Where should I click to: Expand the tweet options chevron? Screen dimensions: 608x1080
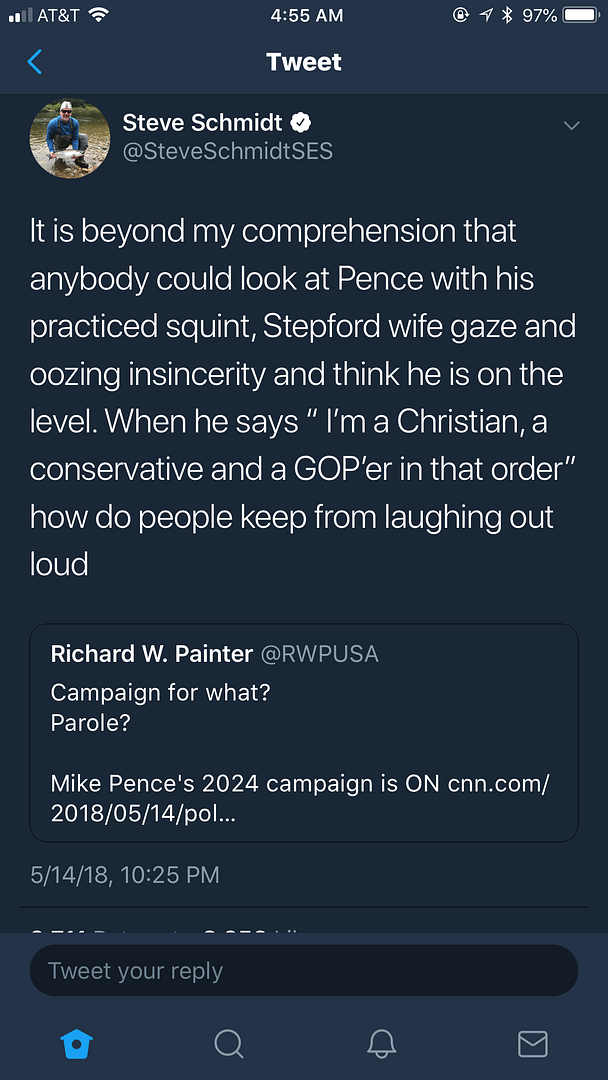click(x=572, y=125)
